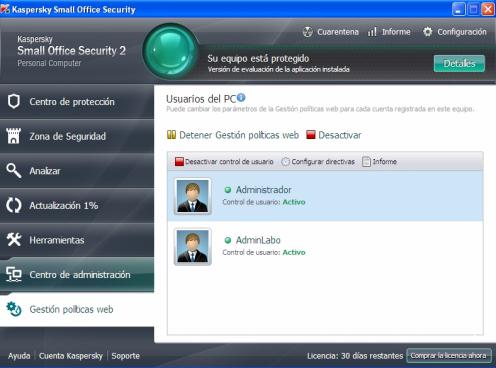Click the Gestión políticas web gear icon
The width and height of the screenshot is (496, 368).
click(14, 309)
